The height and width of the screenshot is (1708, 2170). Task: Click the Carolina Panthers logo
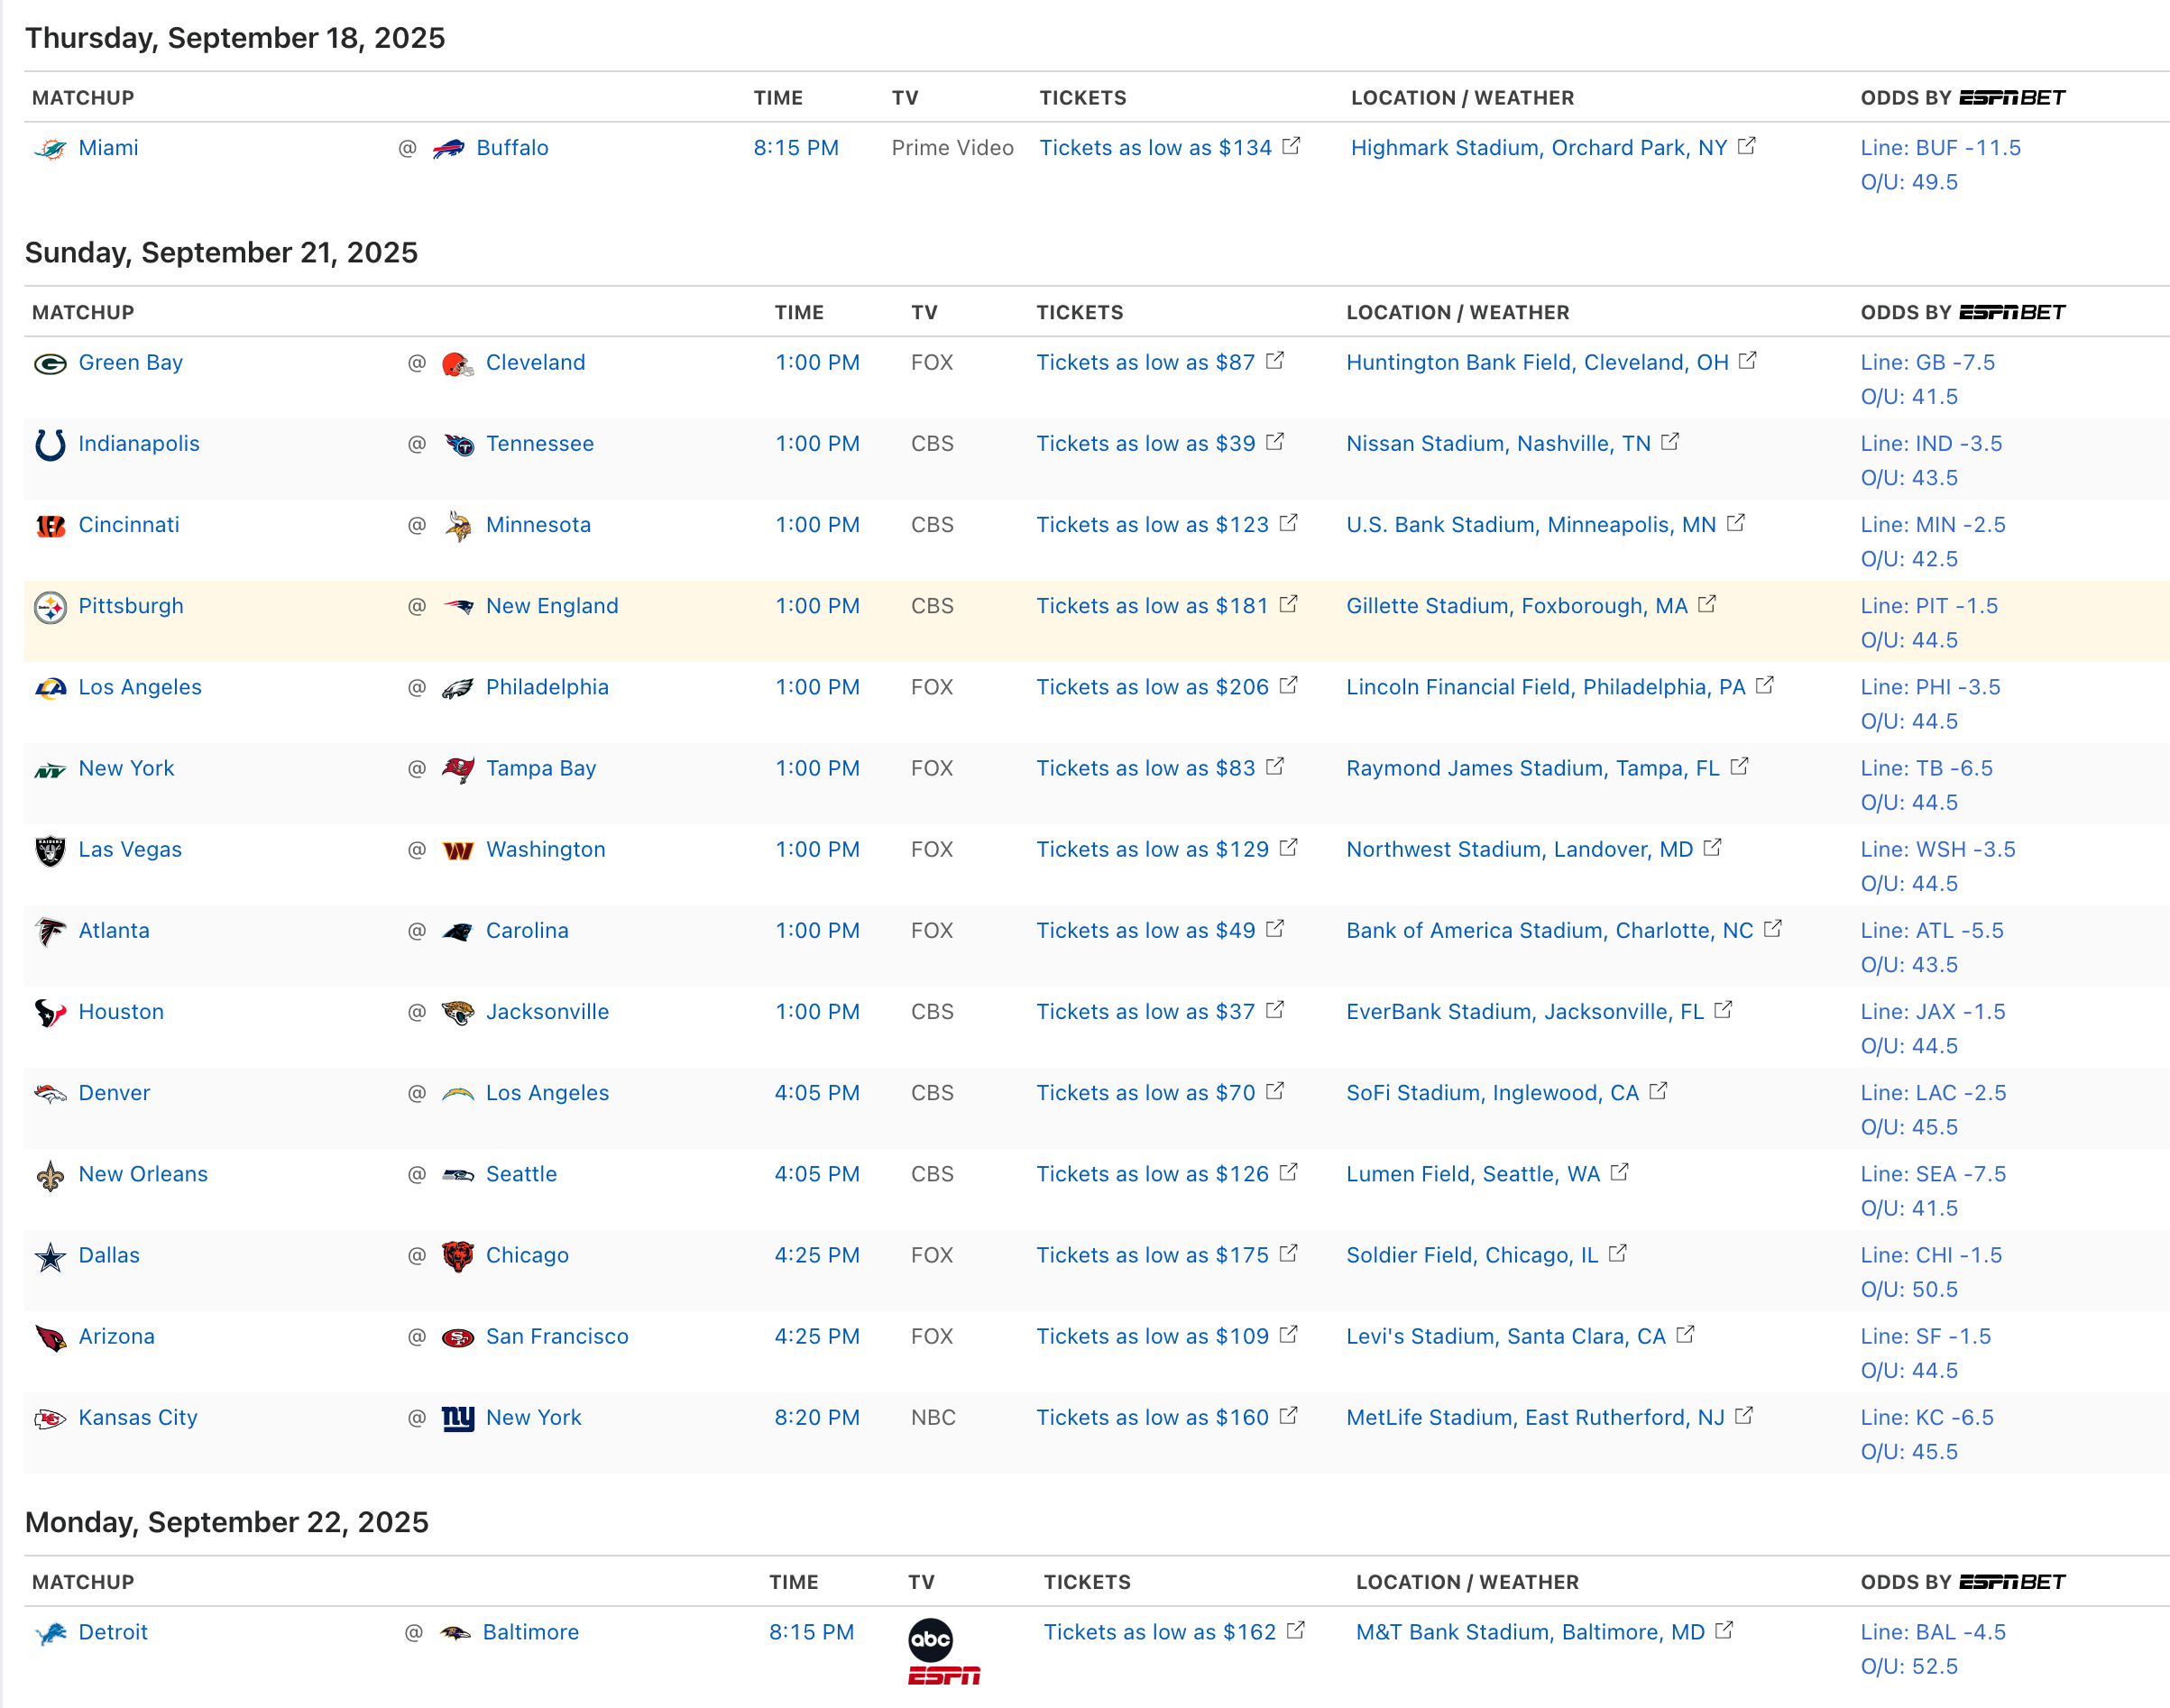tap(458, 932)
